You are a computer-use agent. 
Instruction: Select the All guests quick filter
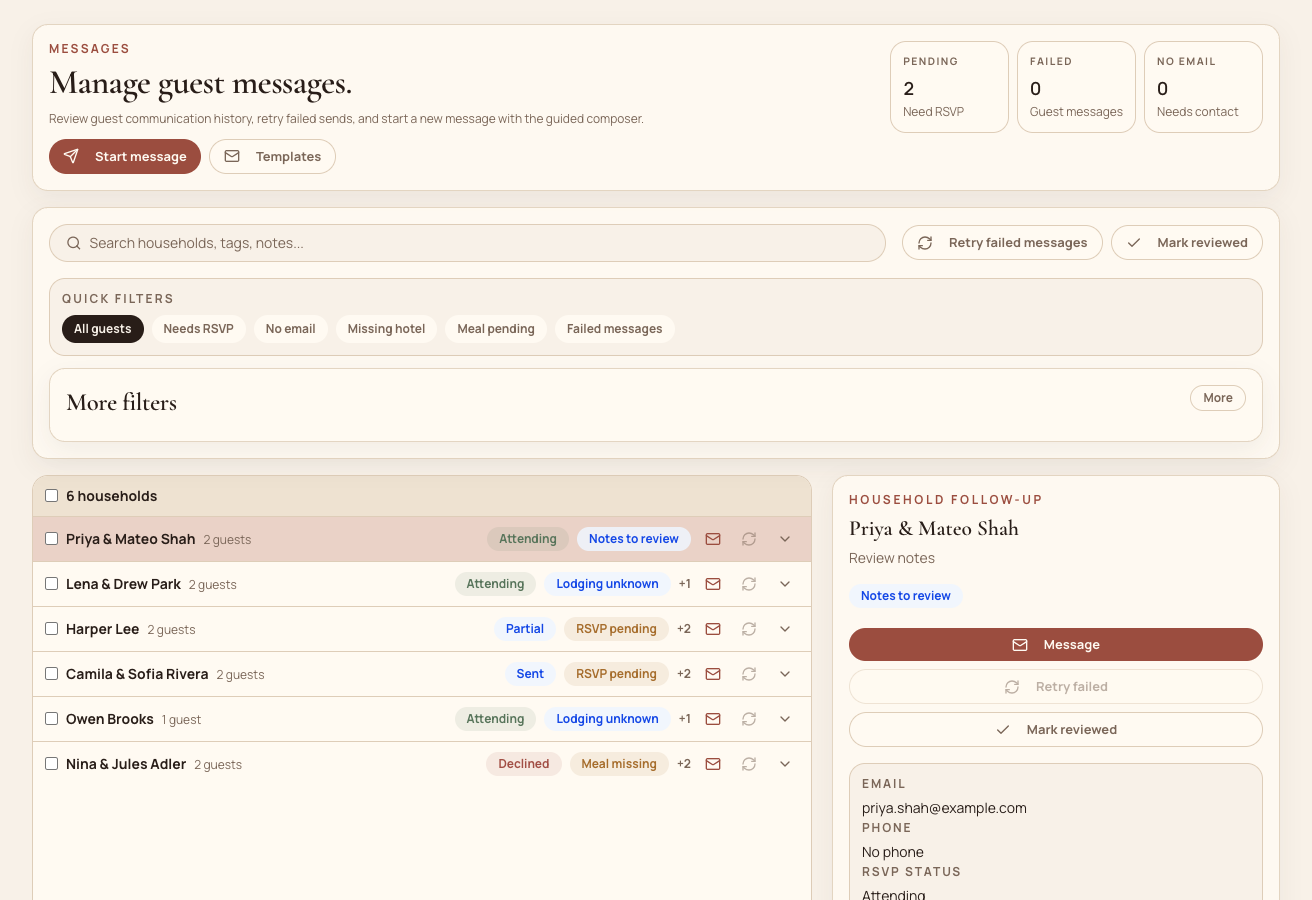(103, 329)
